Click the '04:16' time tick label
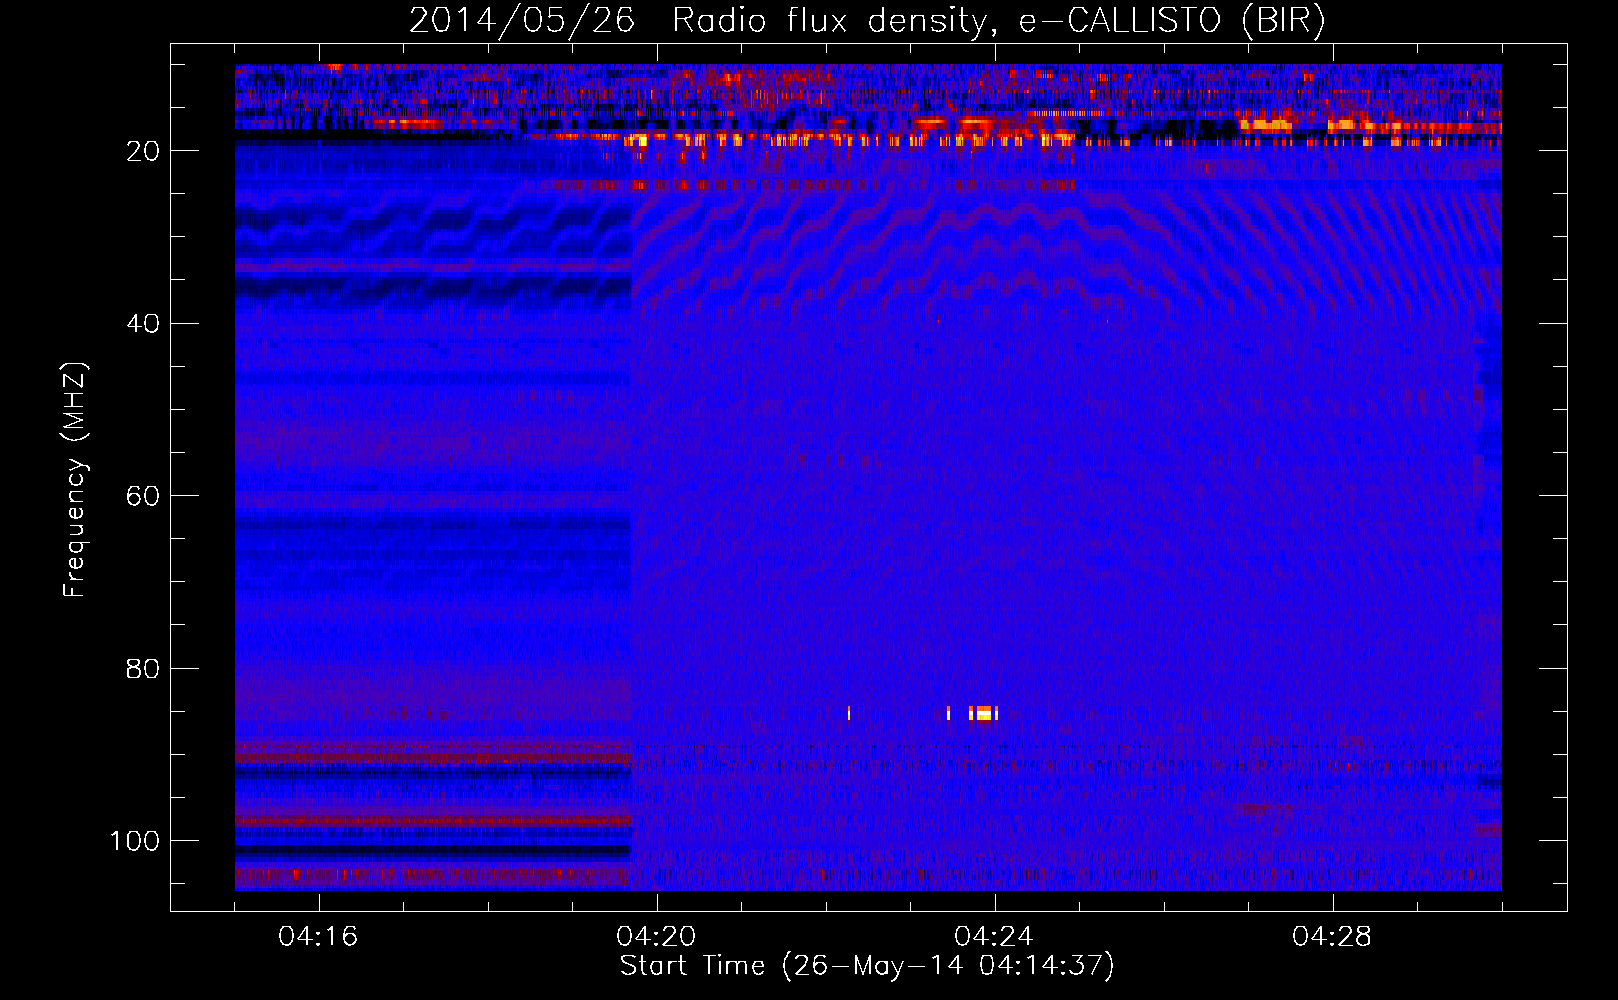 tap(318, 937)
